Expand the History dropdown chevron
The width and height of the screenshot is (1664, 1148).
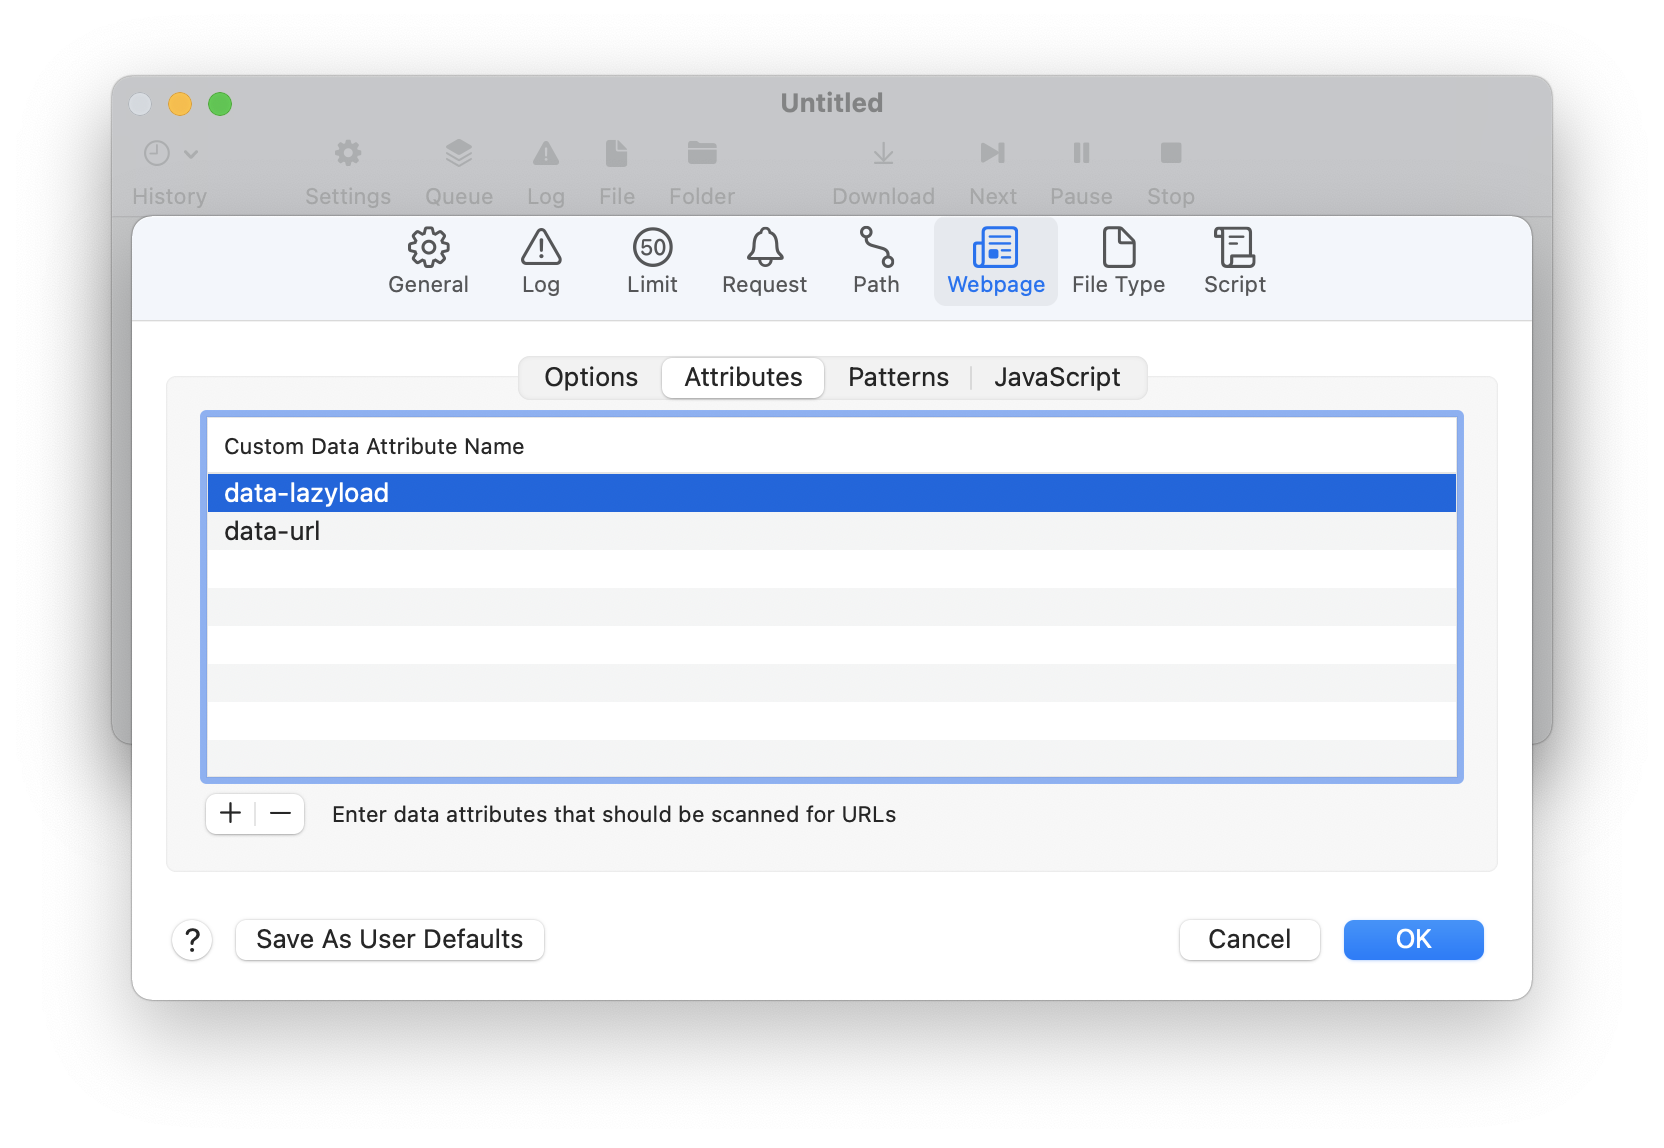[193, 153]
